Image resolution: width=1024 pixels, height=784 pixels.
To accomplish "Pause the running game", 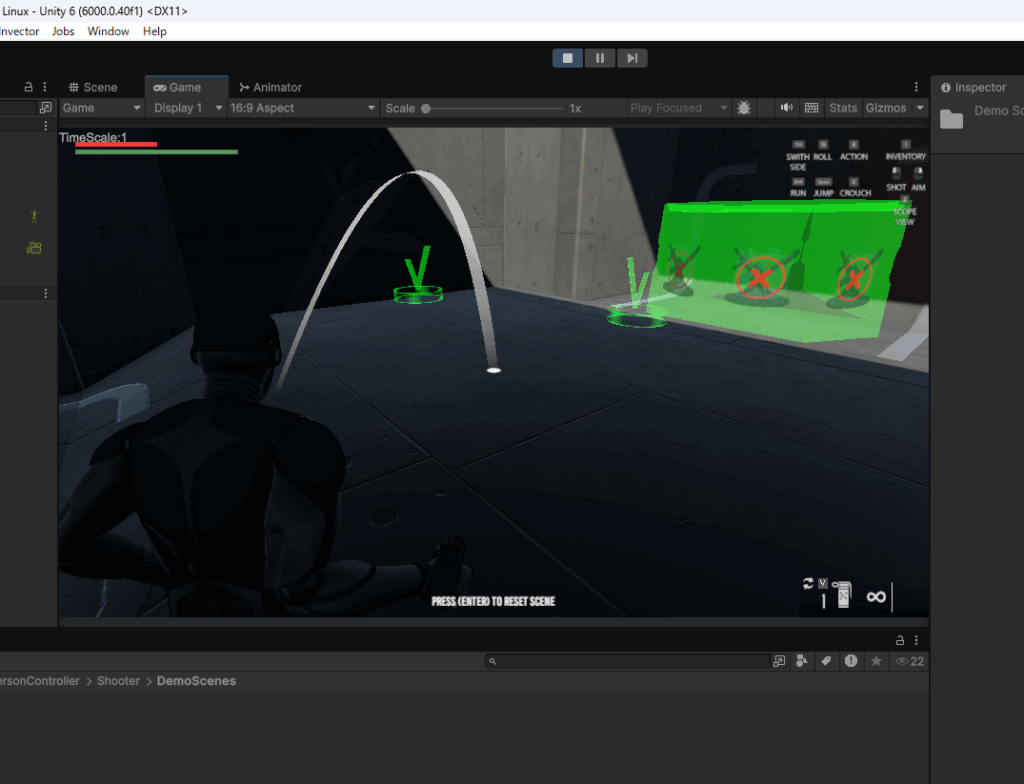I will click(599, 58).
